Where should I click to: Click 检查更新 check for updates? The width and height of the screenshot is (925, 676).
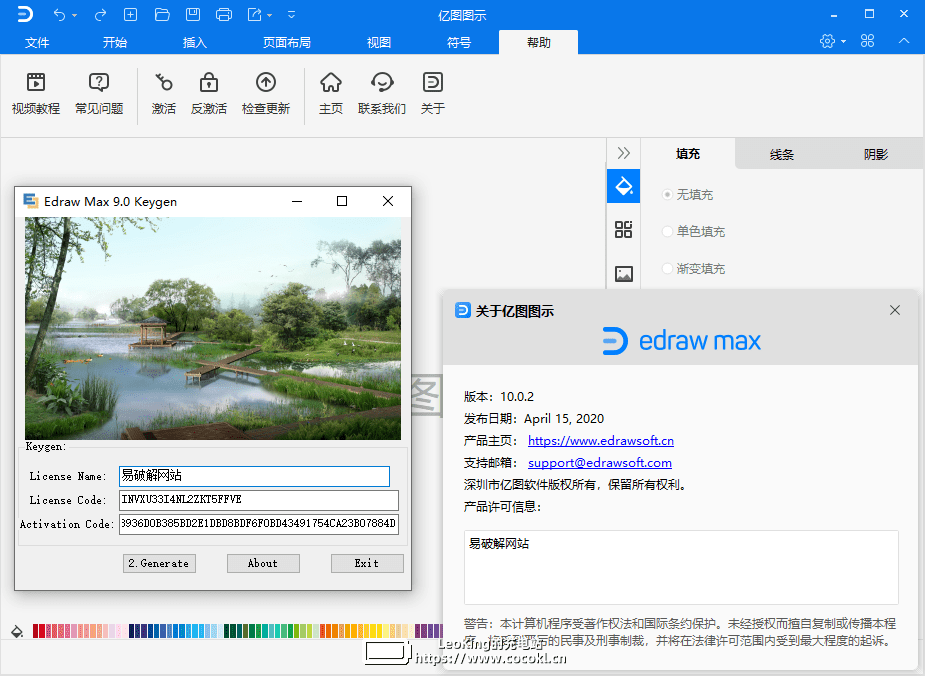[265, 93]
